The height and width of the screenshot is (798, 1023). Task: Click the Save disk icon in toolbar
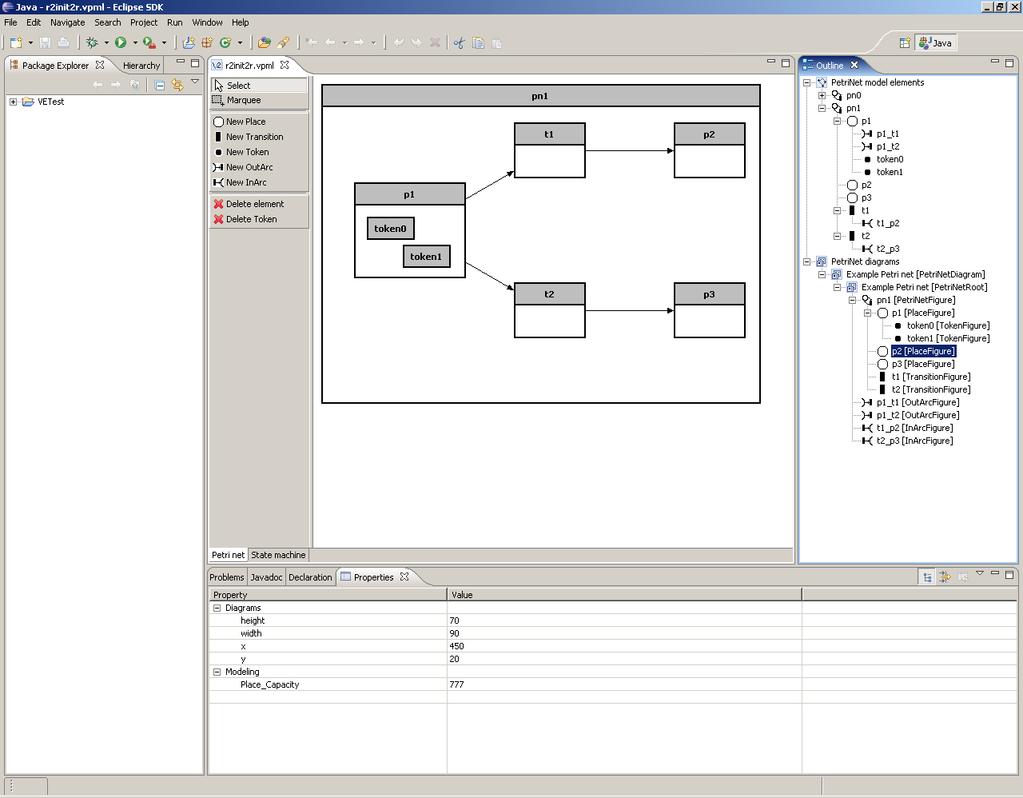click(45, 43)
